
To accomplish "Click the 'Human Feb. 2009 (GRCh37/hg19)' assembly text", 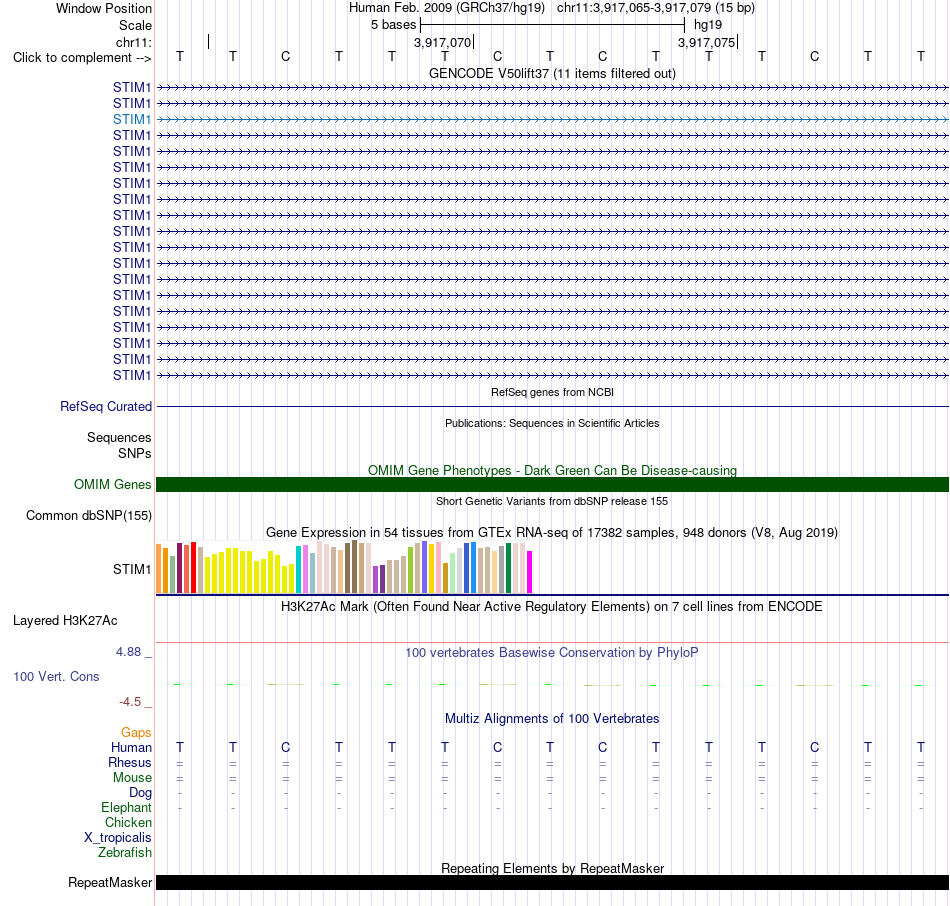I will tap(447, 8).
